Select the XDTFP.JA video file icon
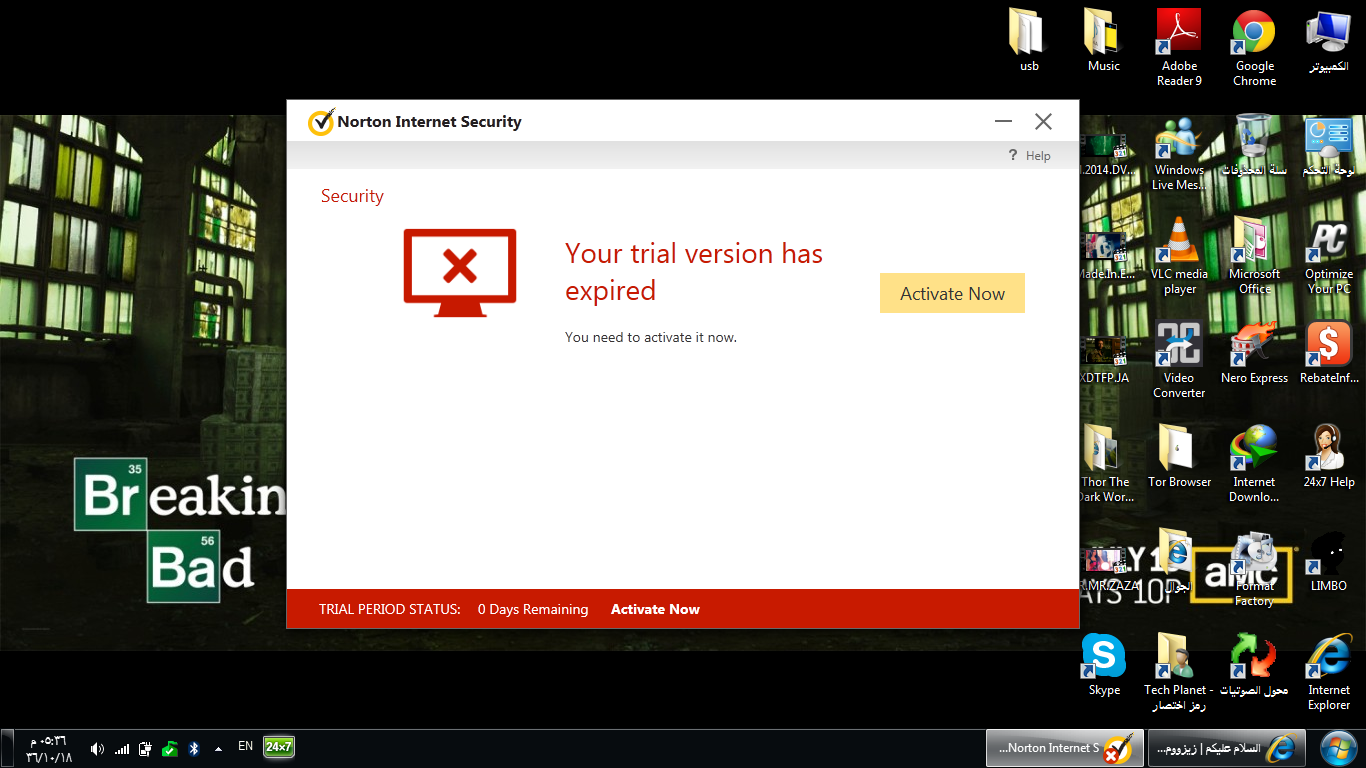This screenshot has width=1366, height=768. coord(1104,361)
